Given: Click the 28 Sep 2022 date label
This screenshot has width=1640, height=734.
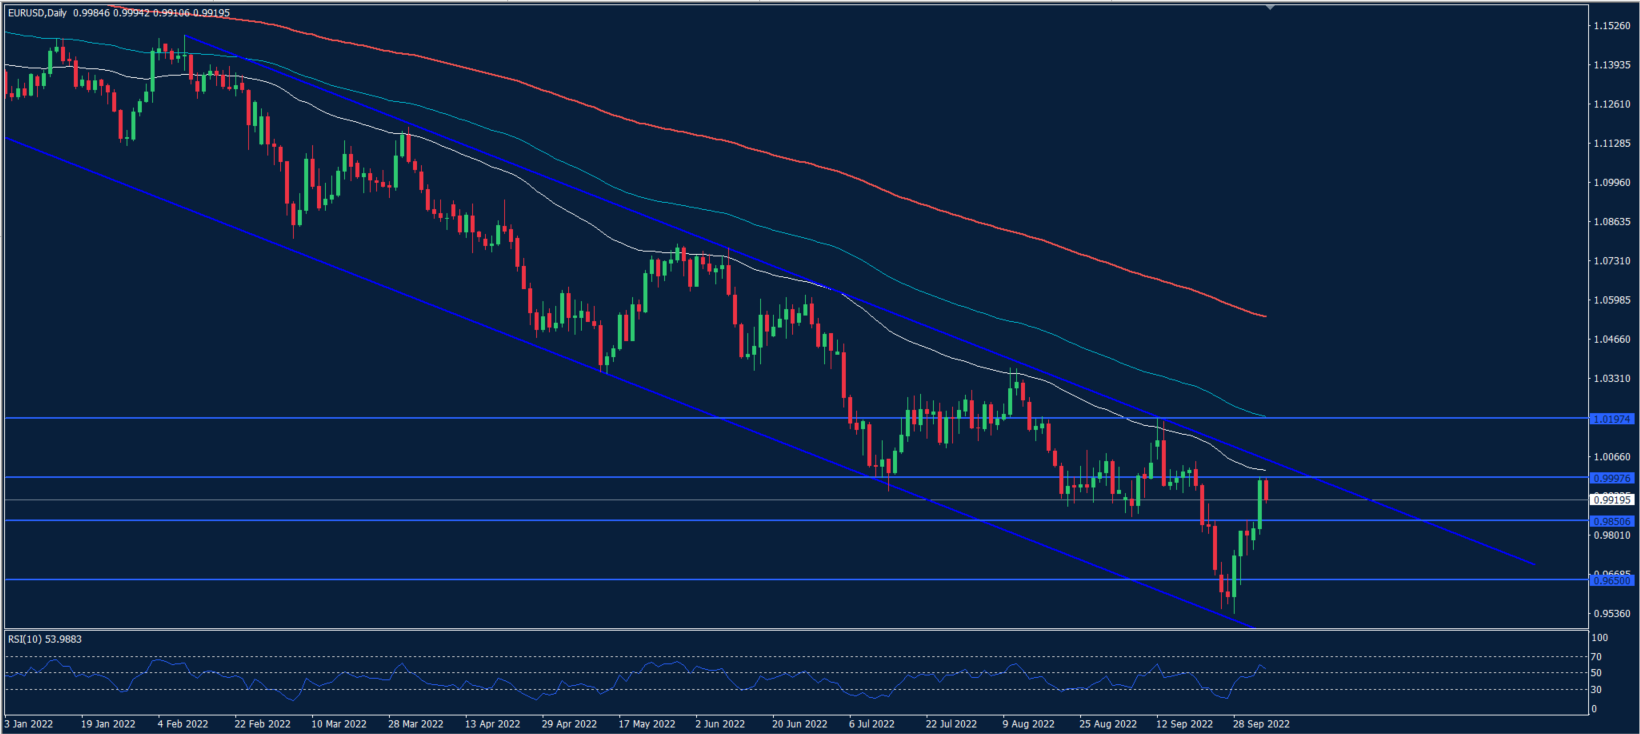Looking at the screenshot, I should click(x=1261, y=724).
